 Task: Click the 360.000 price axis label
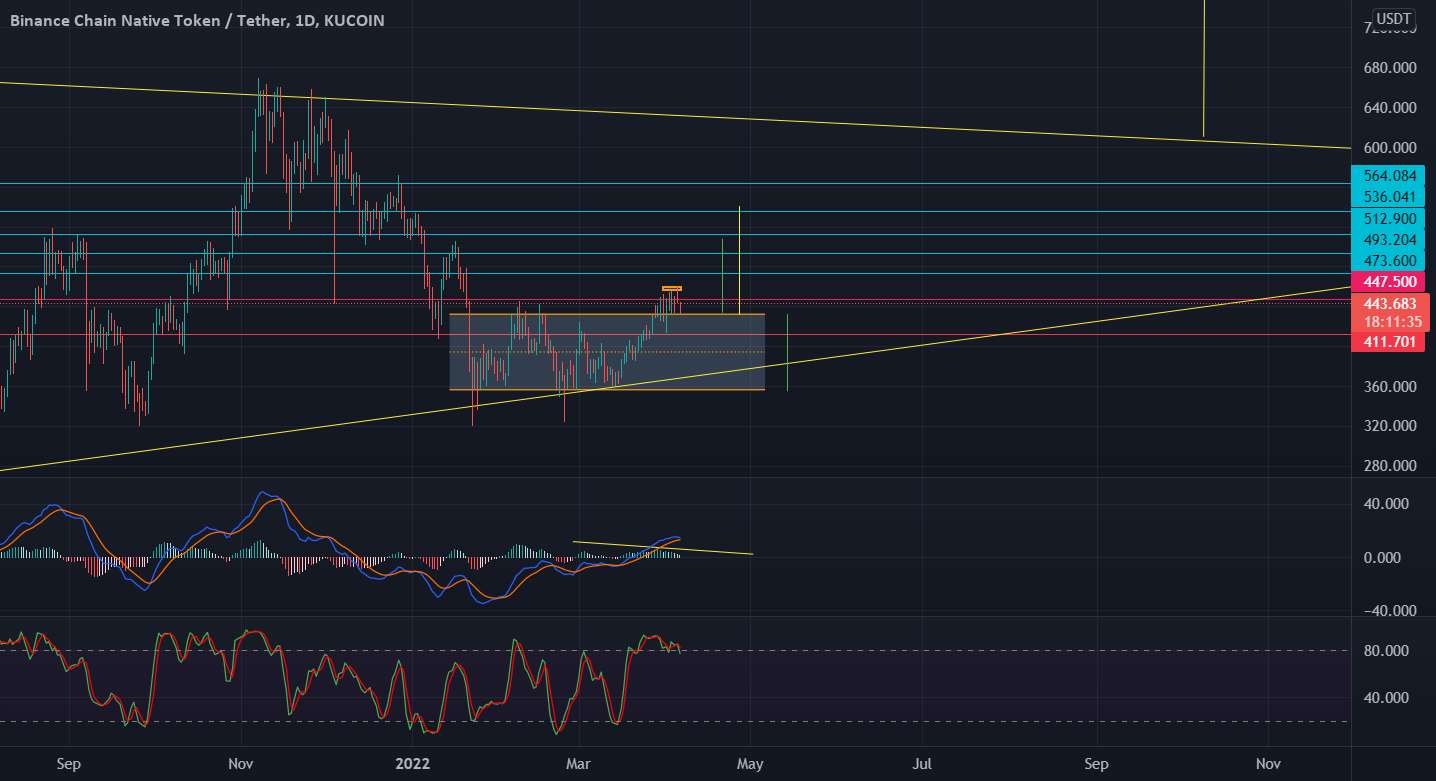[x=1390, y=387]
